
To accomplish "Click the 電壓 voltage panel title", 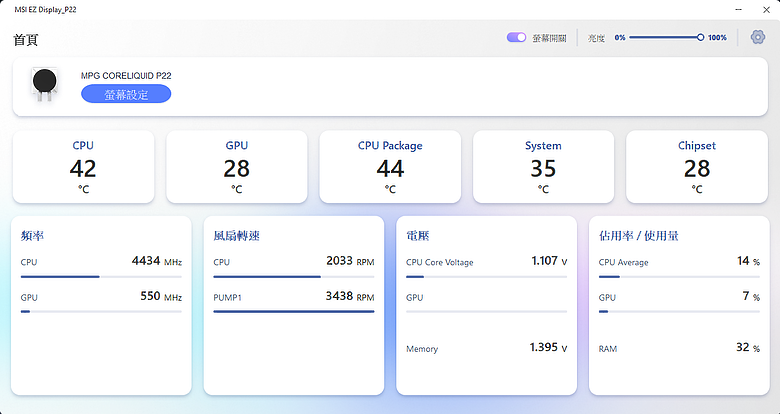I will 418,236.
